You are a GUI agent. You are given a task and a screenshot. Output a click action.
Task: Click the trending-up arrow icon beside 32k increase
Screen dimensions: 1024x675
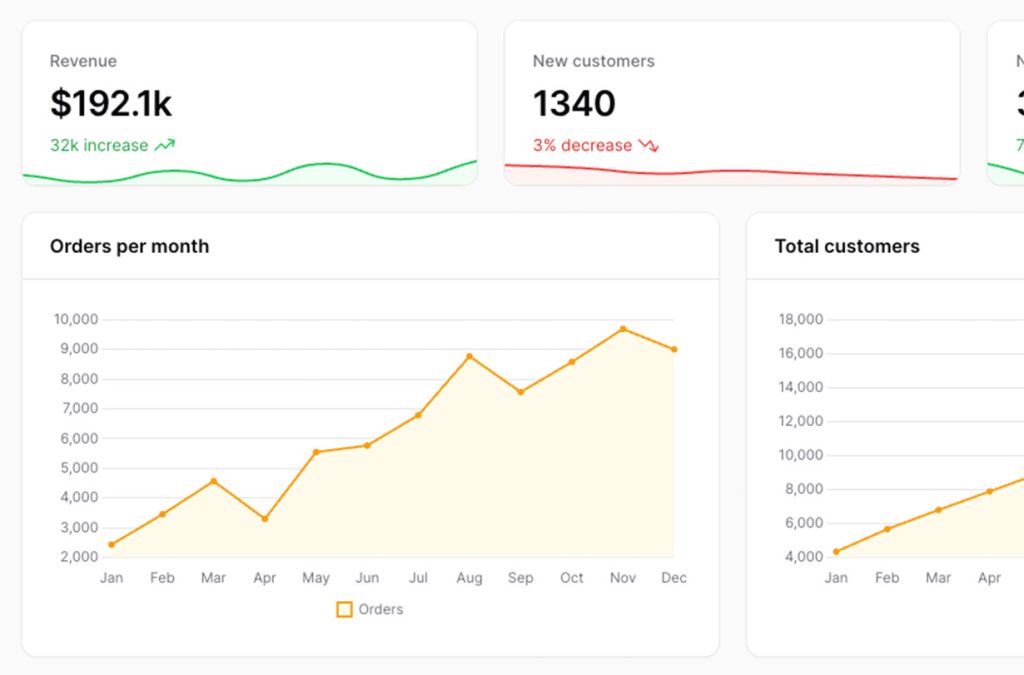click(x=165, y=145)
